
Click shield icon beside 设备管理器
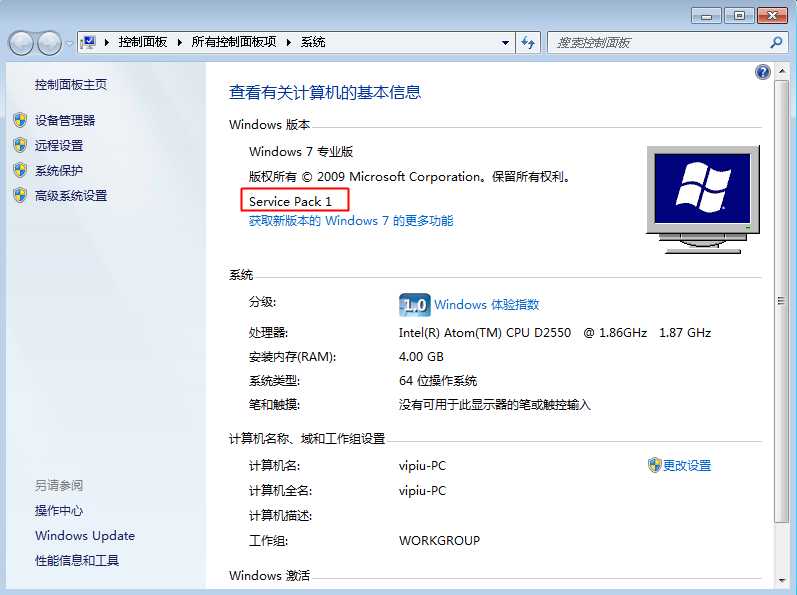[x=20, y=120]
